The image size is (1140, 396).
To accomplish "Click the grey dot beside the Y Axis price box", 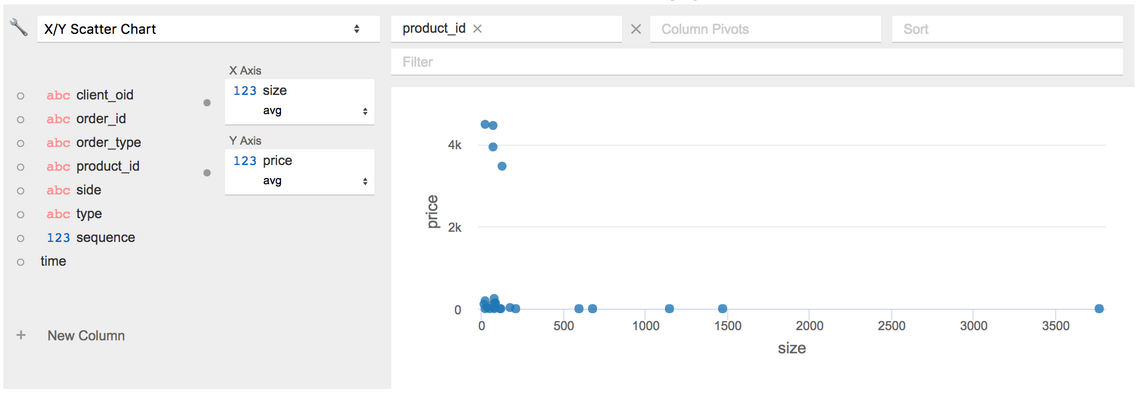I will pos(206,173).
